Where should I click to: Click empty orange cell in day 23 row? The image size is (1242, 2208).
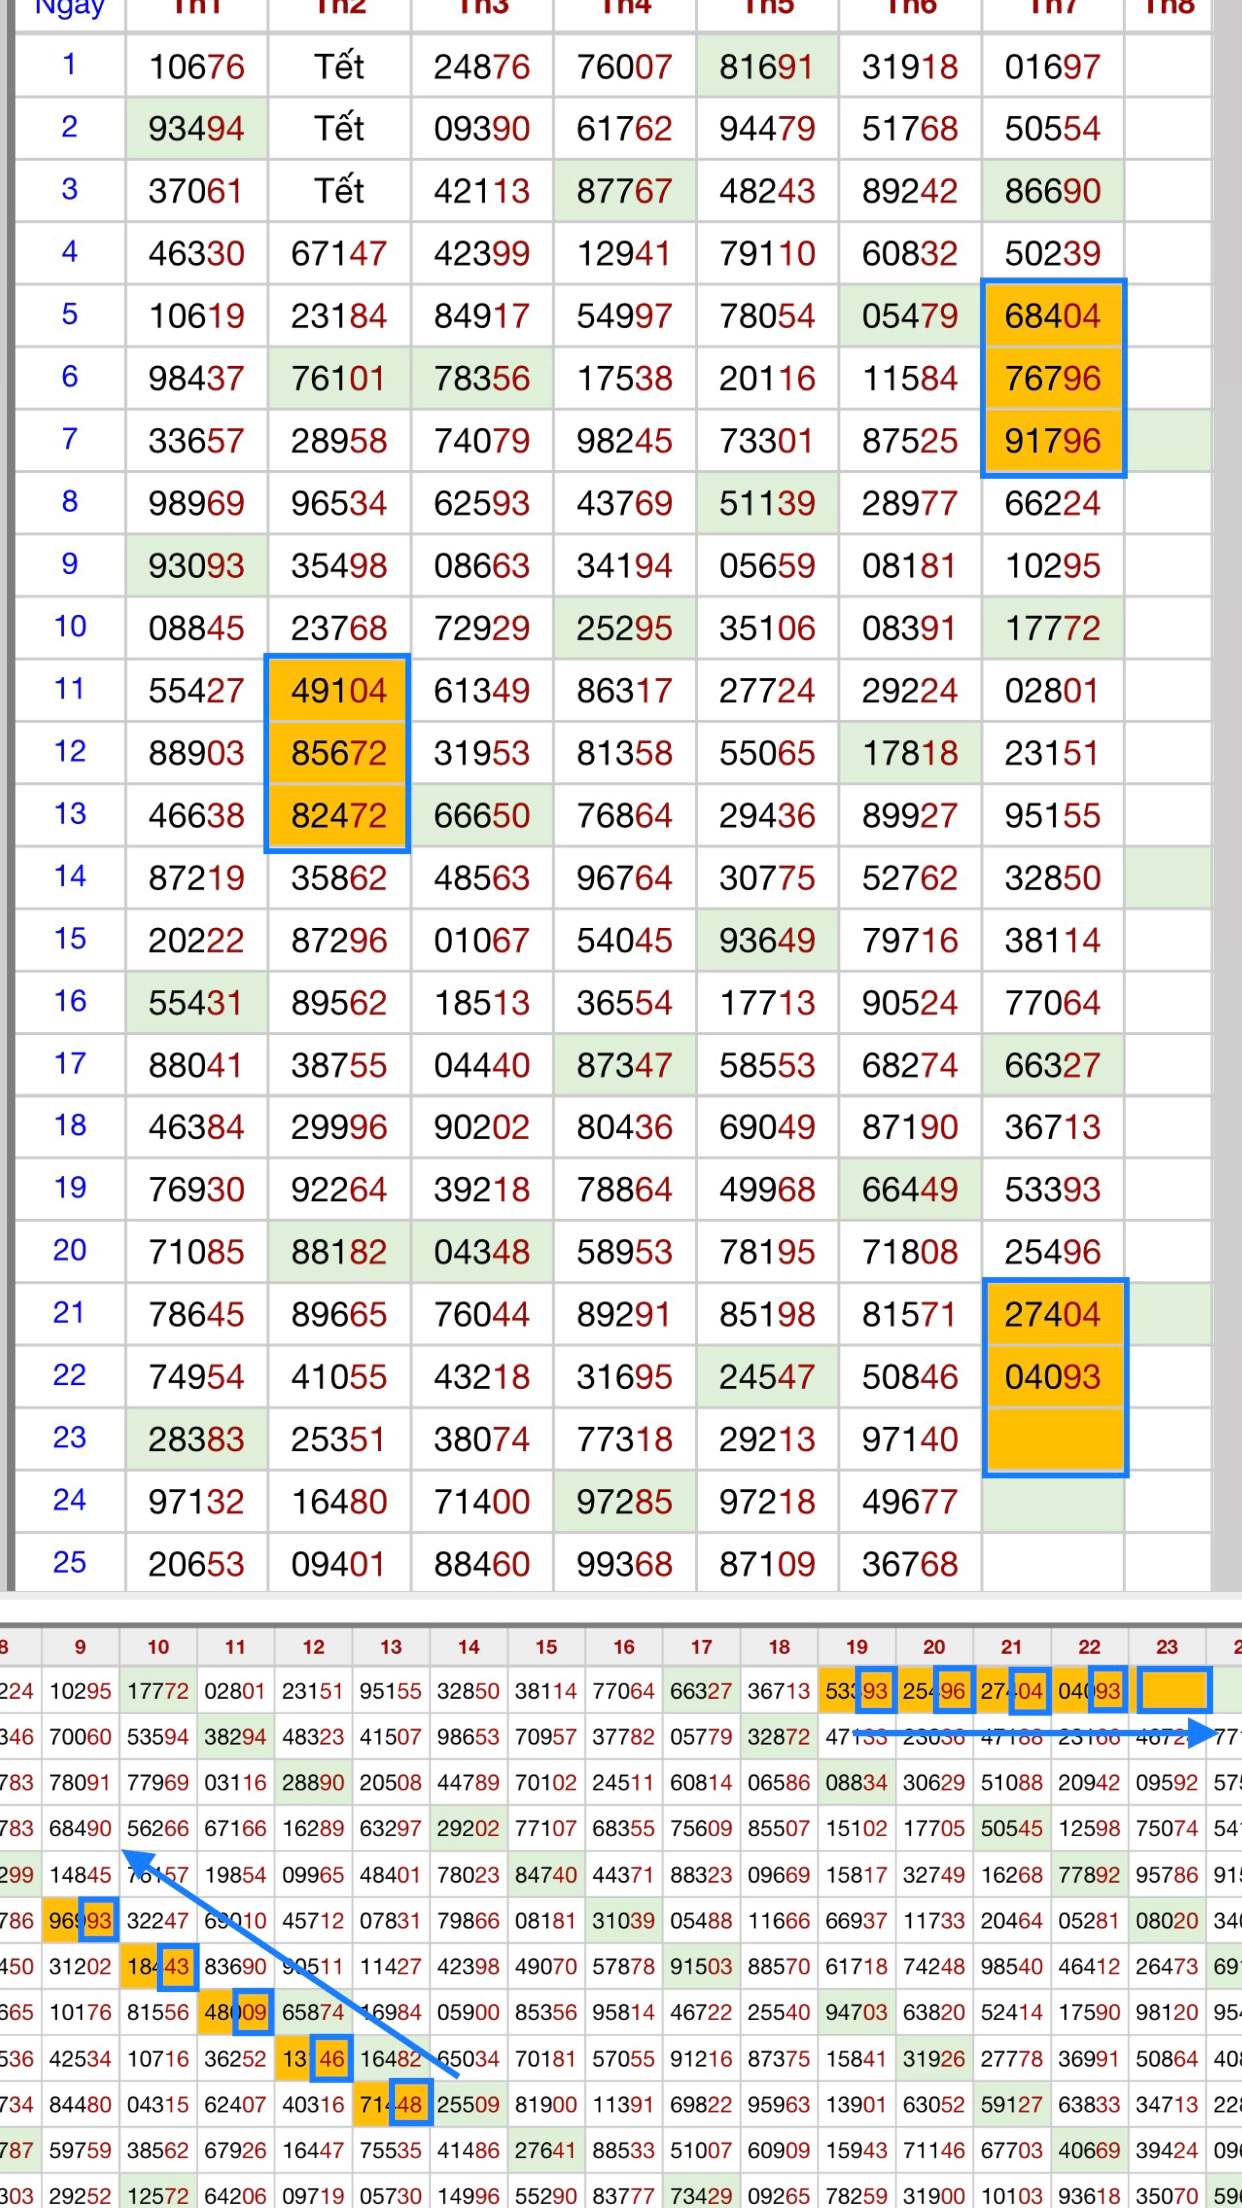pyautogui.click(x=1053, y=1439)
